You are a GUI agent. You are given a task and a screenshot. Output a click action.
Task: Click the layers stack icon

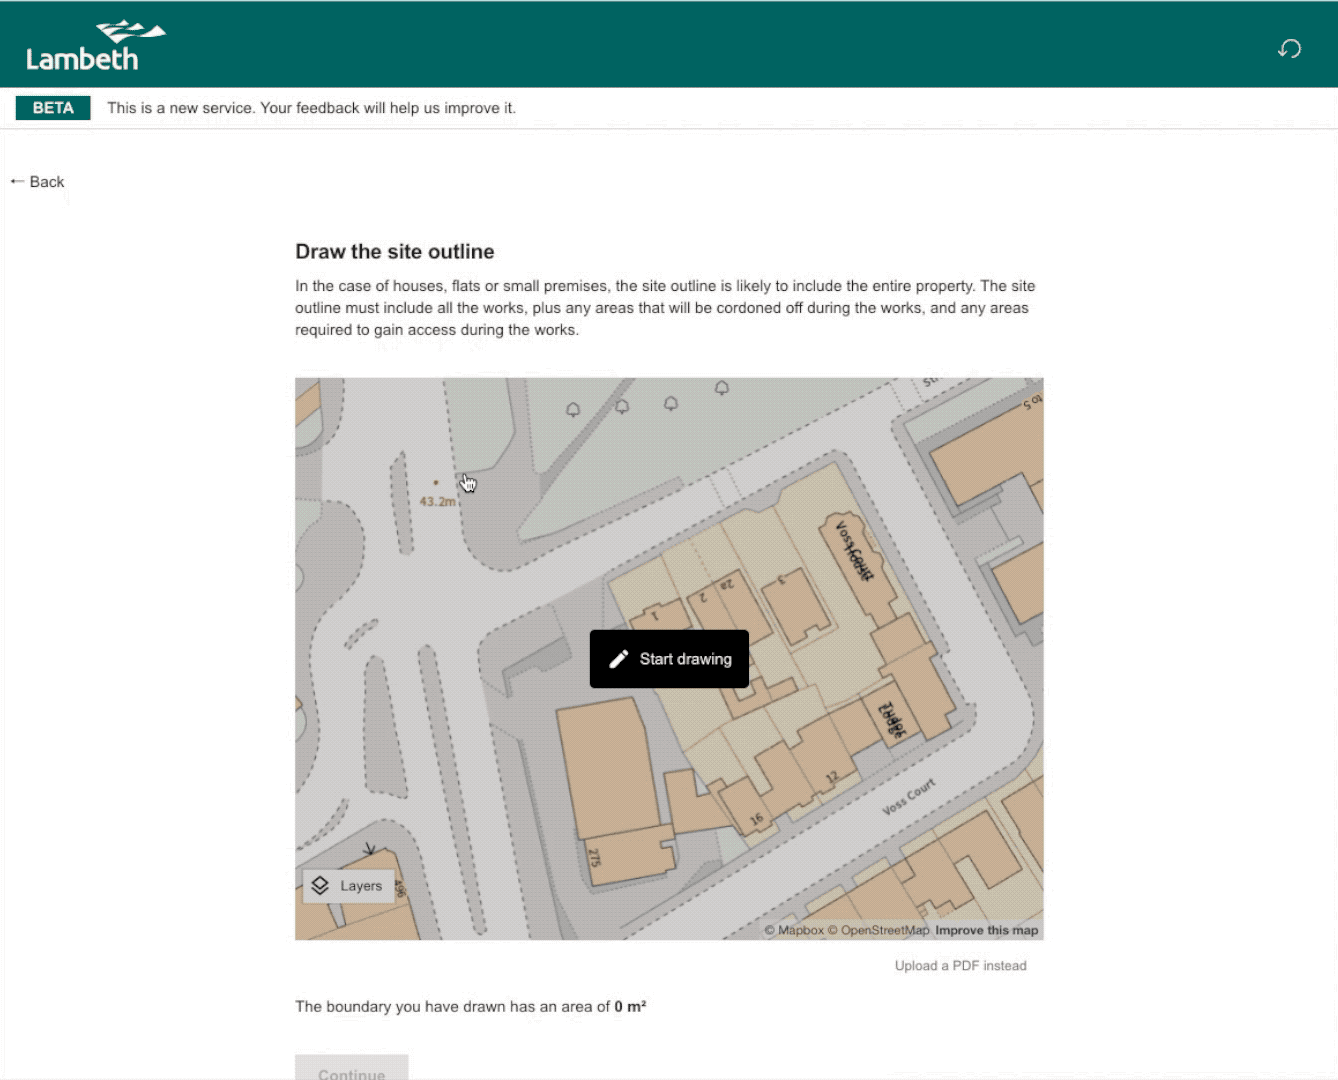coord(320,885)
